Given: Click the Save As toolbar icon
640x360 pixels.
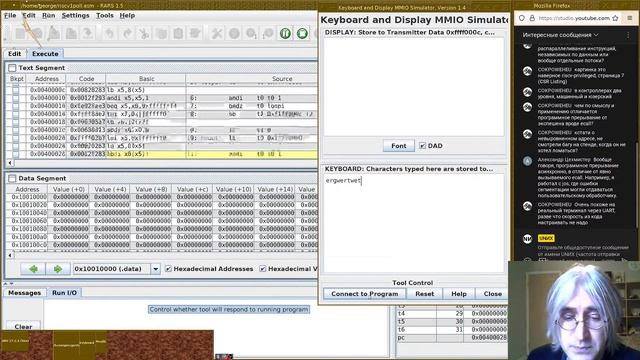Looking at the screenshot, I should 71,33.
